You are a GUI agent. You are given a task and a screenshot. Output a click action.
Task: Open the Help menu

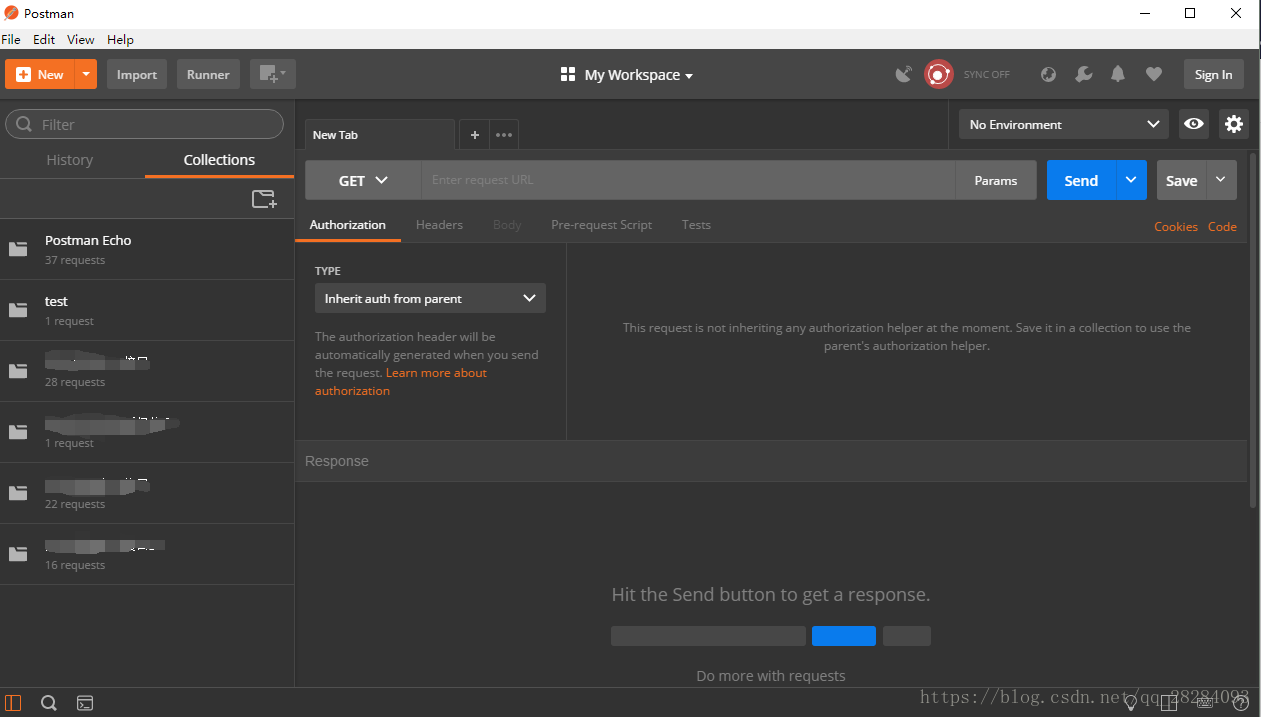coord(120,40)
